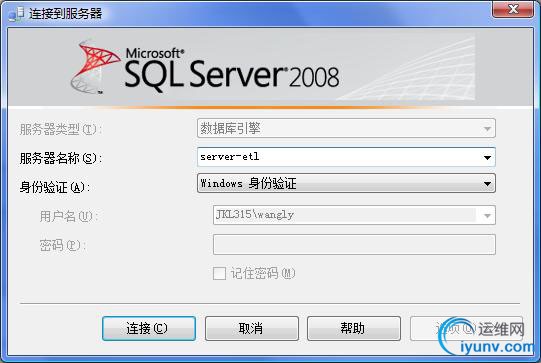
Task: Toggle the 记住密码 checkbox
Action: pyautogui.click(x=219, y=274)
